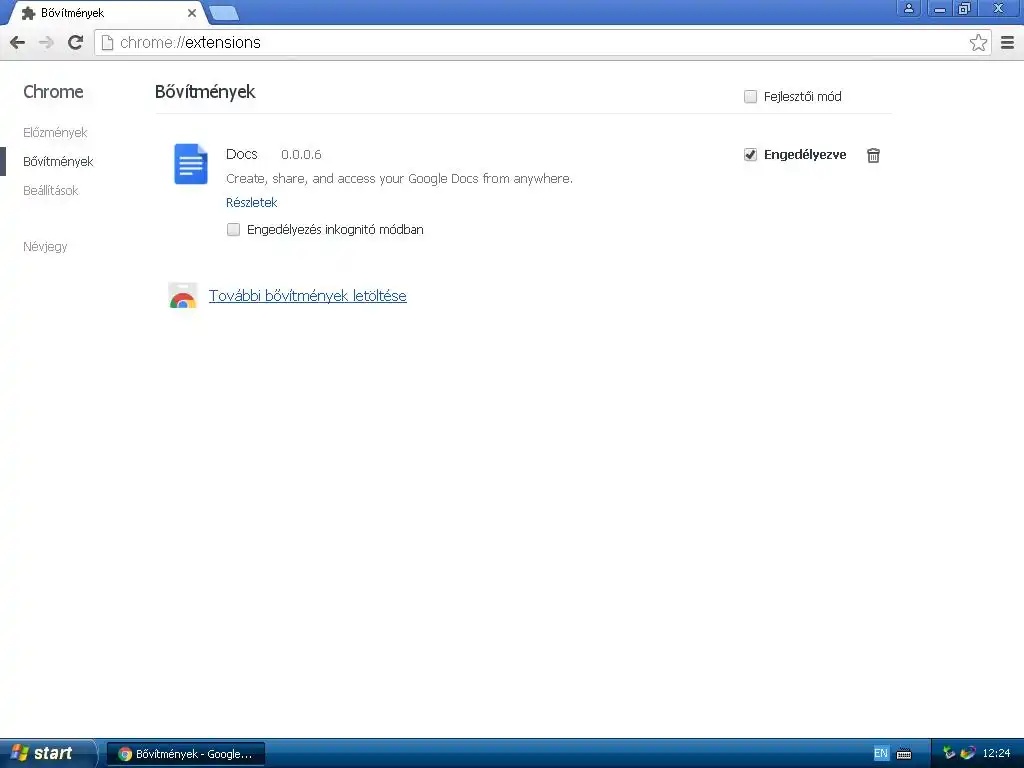Select Bővítmények in the sidebar

tap(58, 161)
